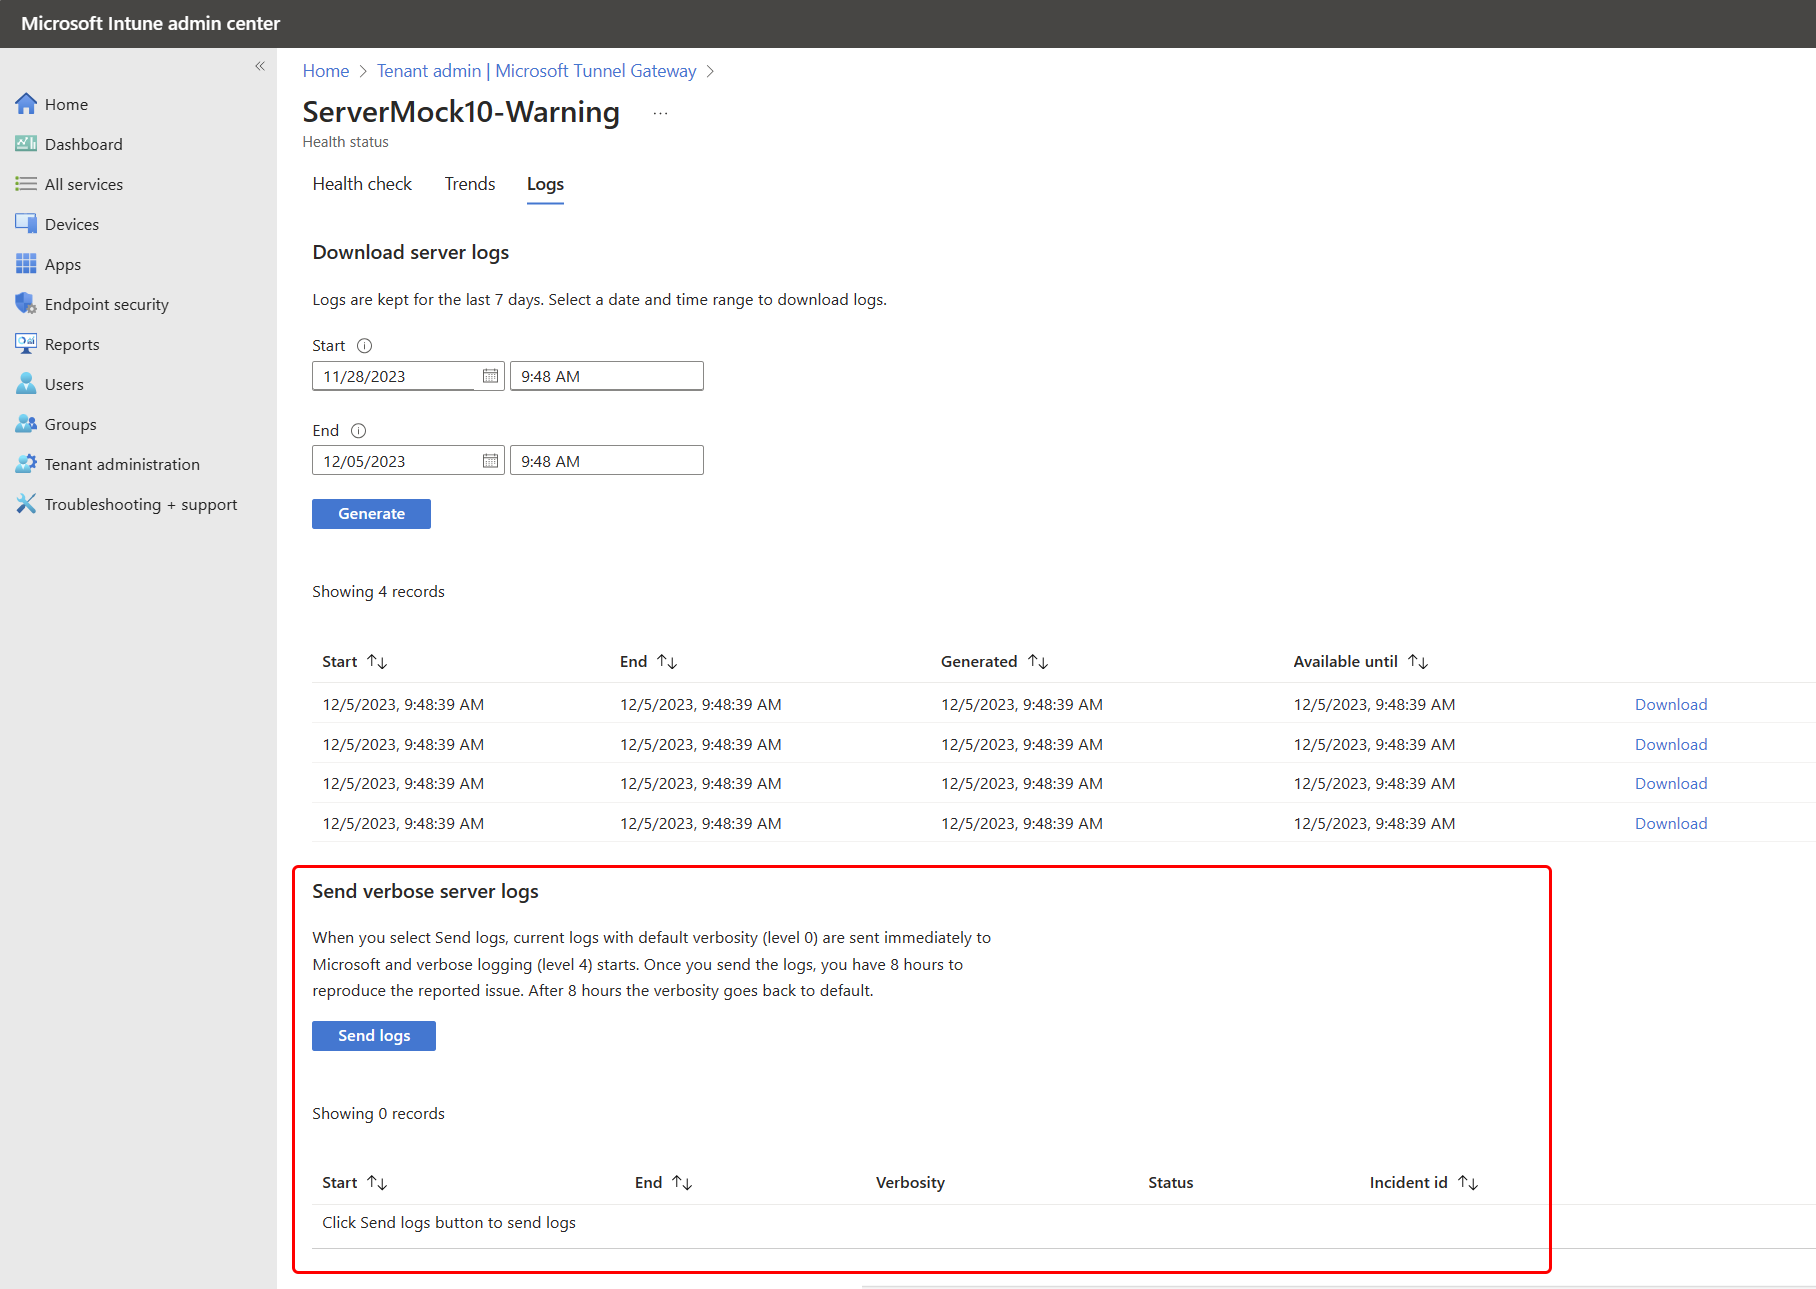Click the Generate button
1816x1289 pixels.
pos(371,513)
